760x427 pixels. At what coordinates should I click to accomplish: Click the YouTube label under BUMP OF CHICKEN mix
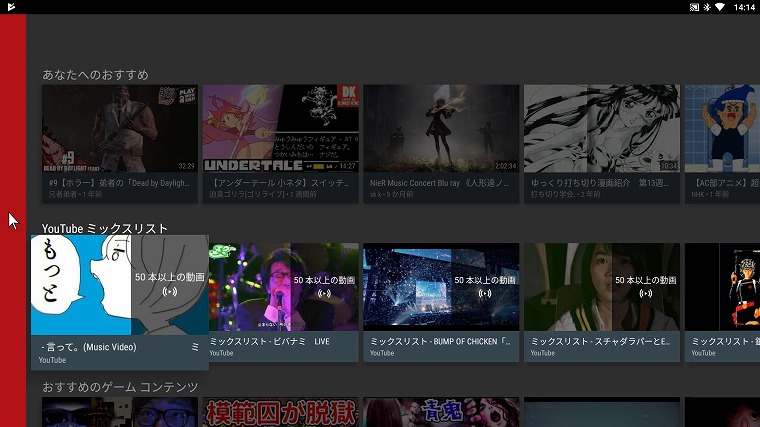click(x=382, y=353)
